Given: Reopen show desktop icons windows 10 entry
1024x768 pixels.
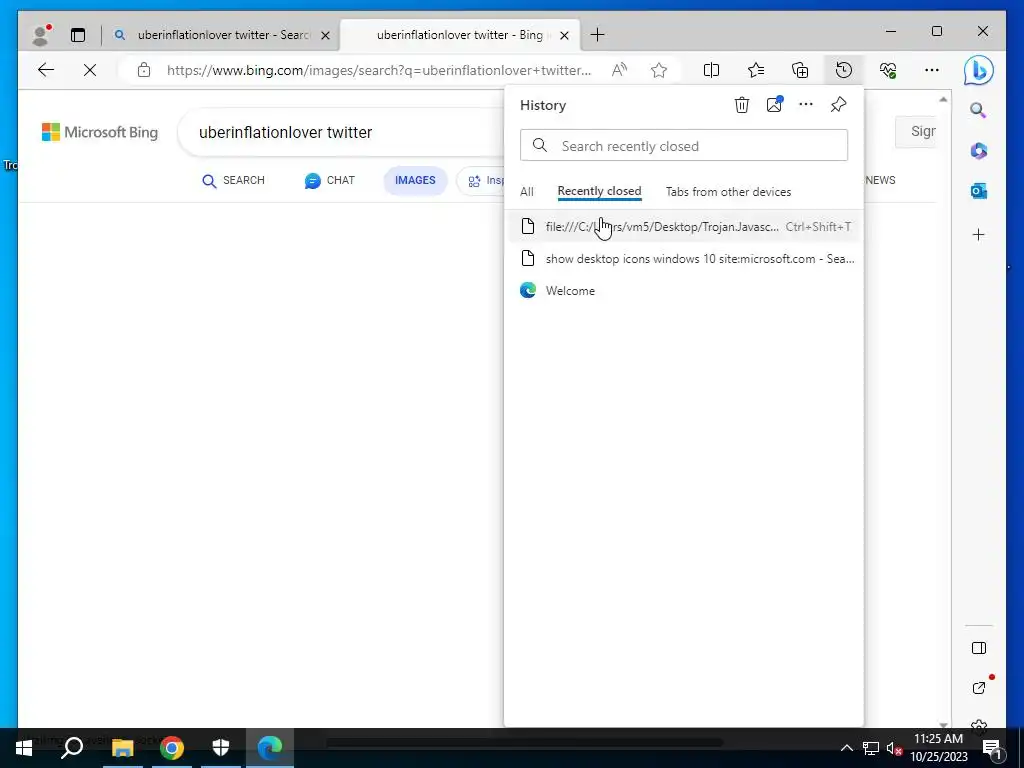Looking at the screenshot, I should pos(684,259).
